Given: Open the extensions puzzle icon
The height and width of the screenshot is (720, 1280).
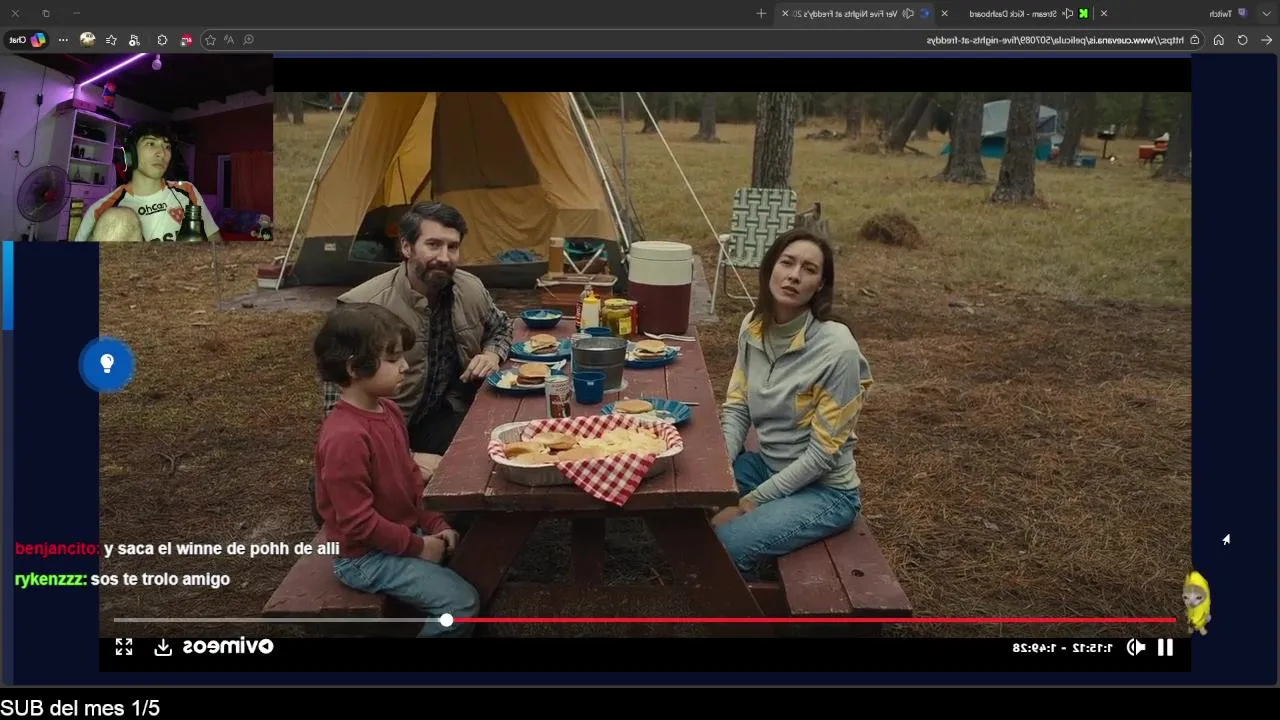Looking at the screenshot, I should (161, 40).
